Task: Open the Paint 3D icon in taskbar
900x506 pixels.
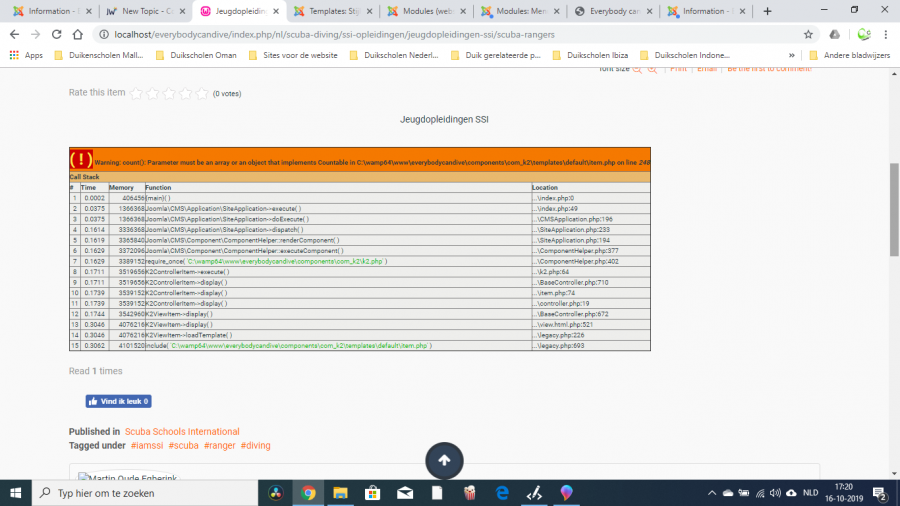Action: (567, 493)
